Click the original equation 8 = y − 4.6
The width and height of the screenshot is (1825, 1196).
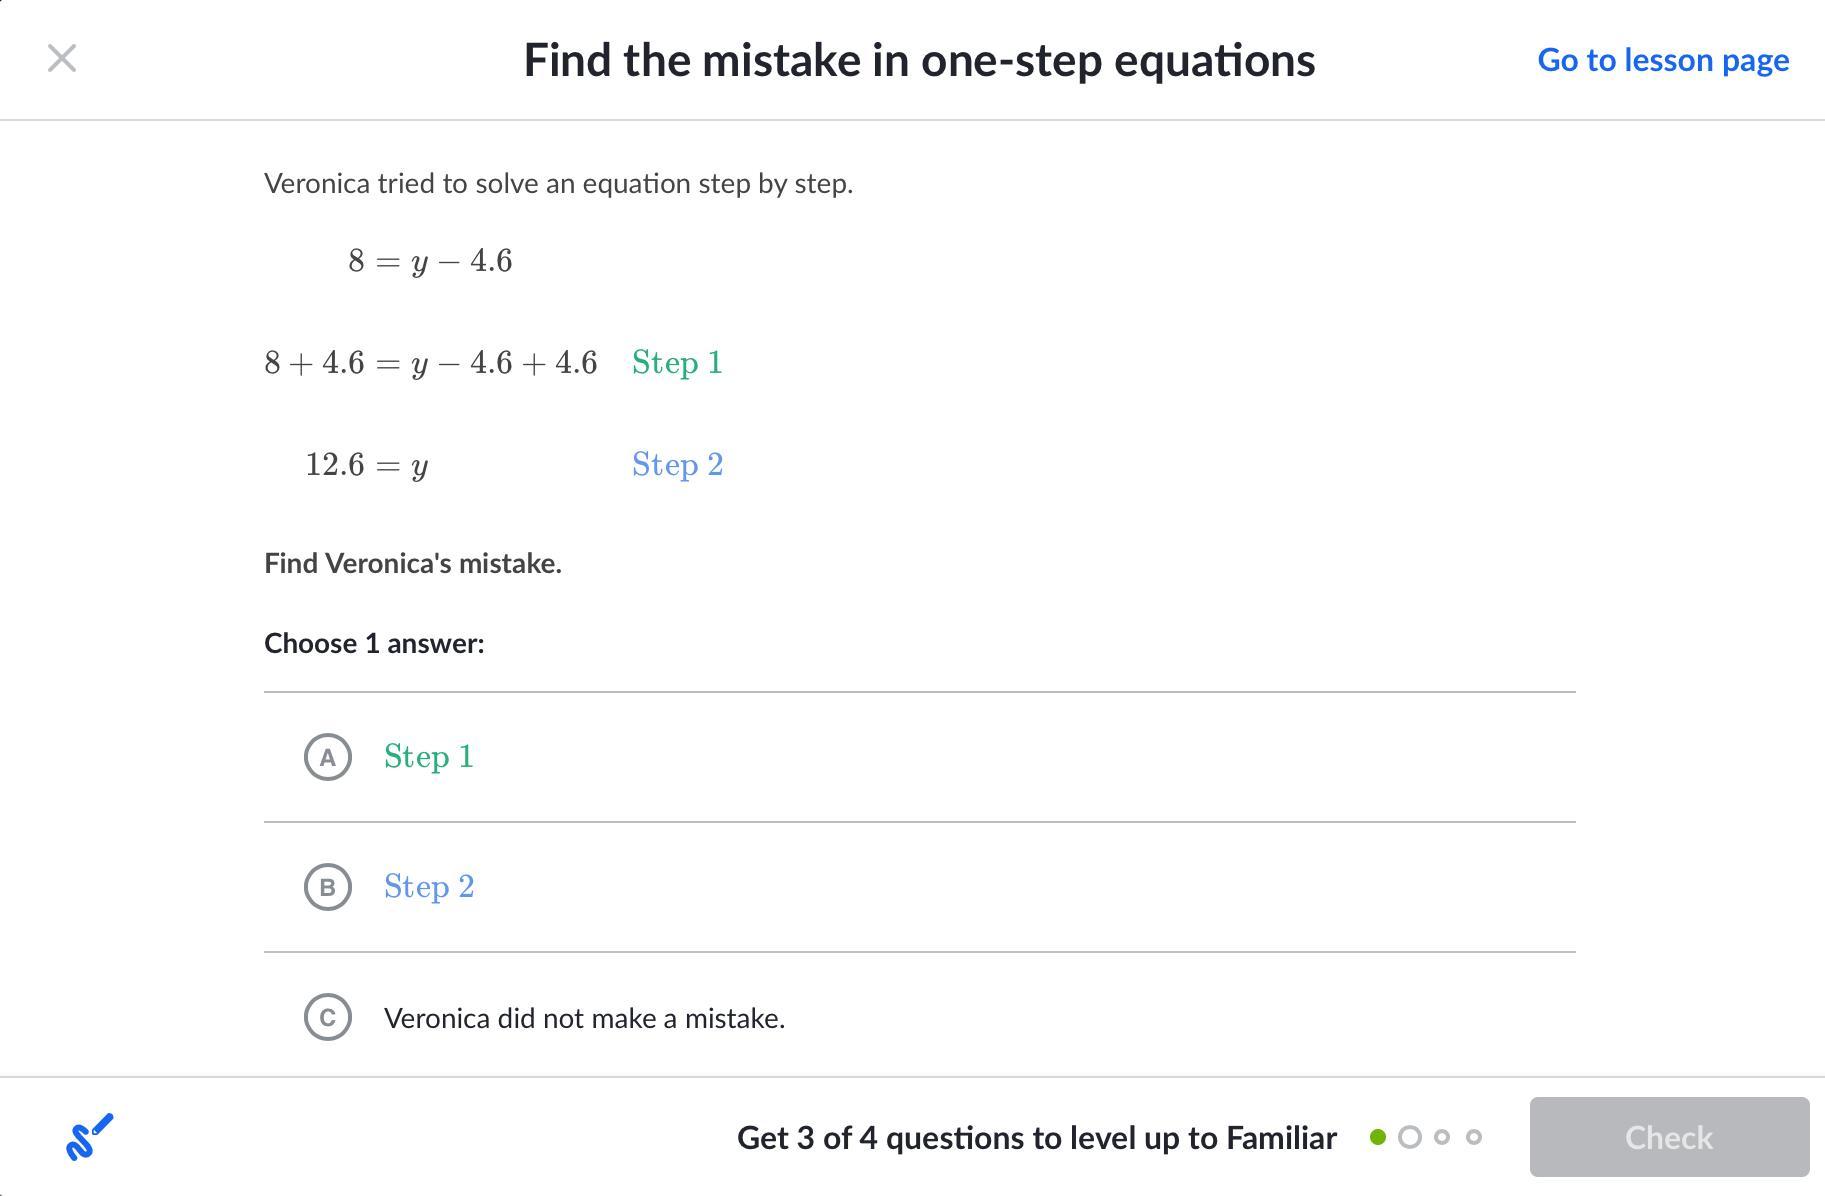tap(430, 261)
